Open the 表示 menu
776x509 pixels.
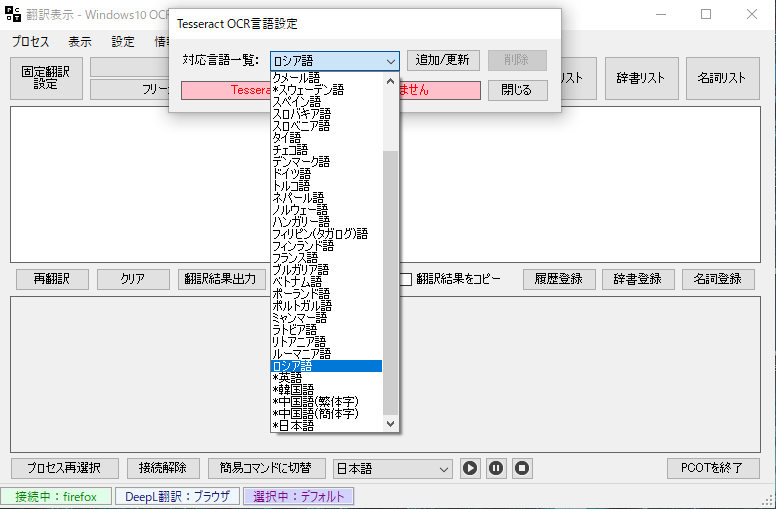[x=80, y=42]
